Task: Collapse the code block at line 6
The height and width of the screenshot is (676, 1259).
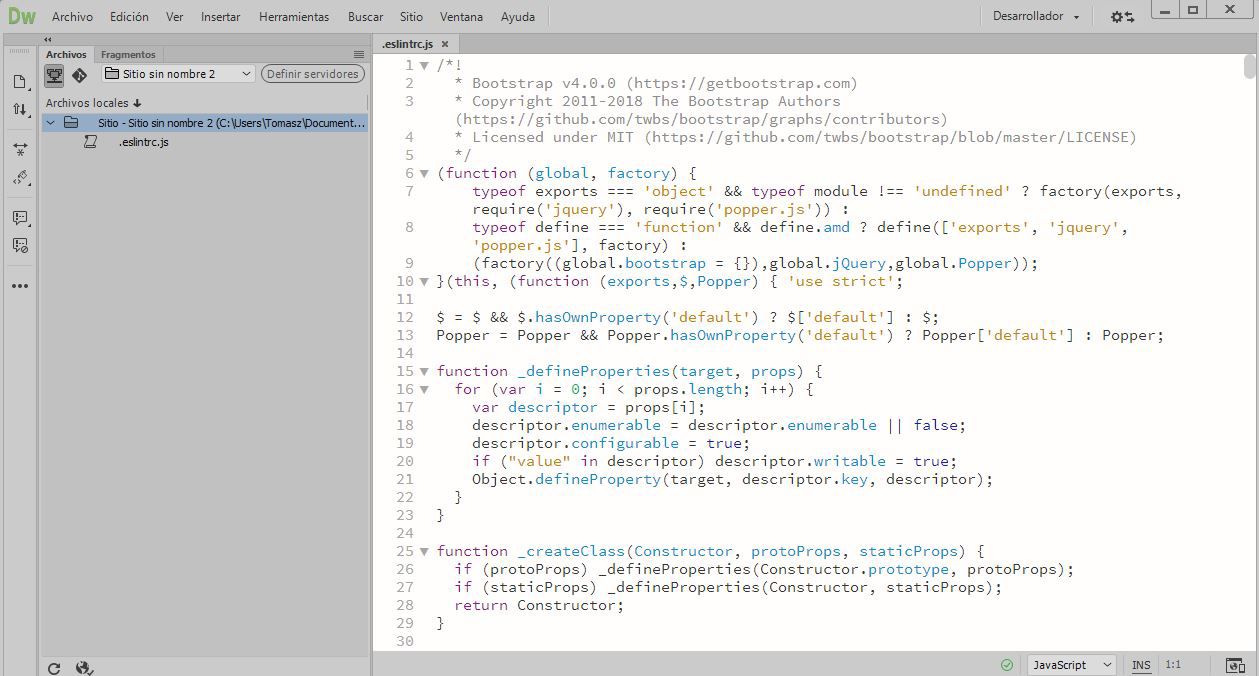Action: point(423,172)
